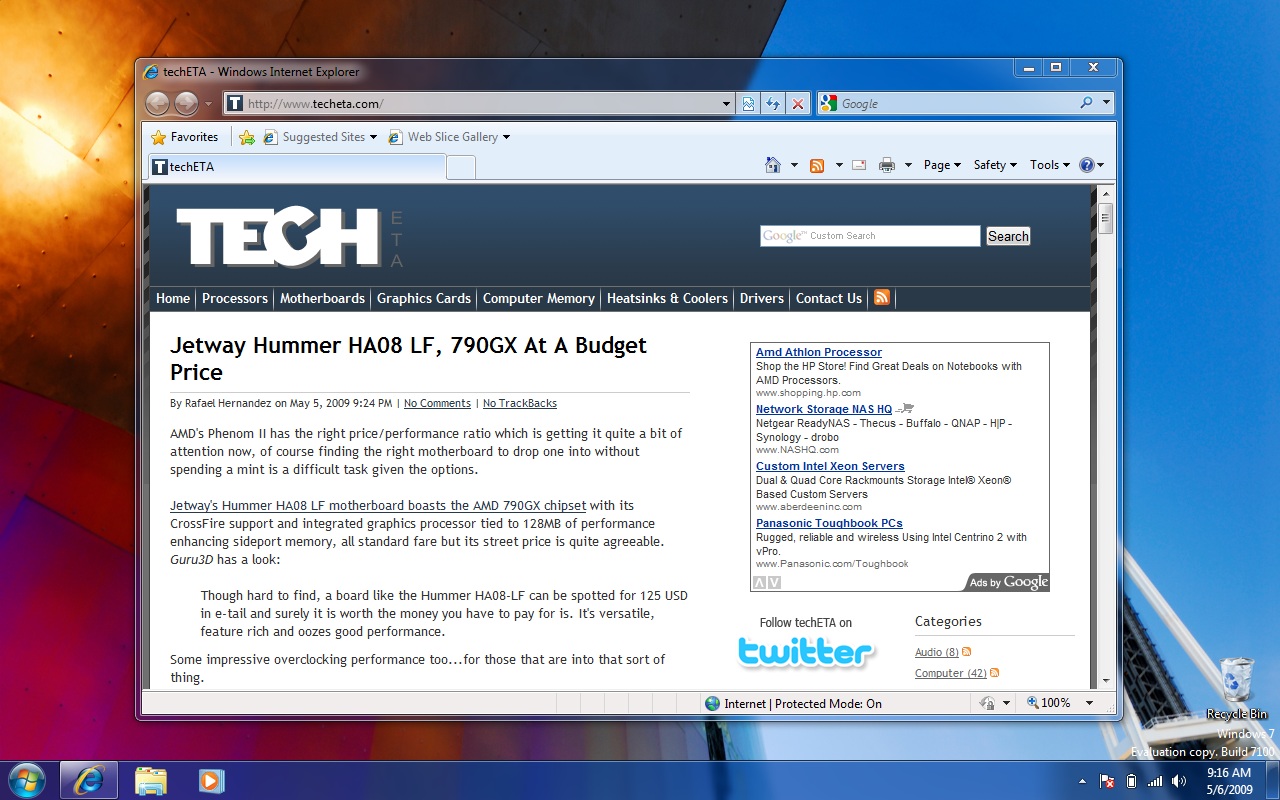Image resolution: width=1280 pixels, height=800 pixels.
Task: Click the TECH ETA site logo
Action: point(290,238)
